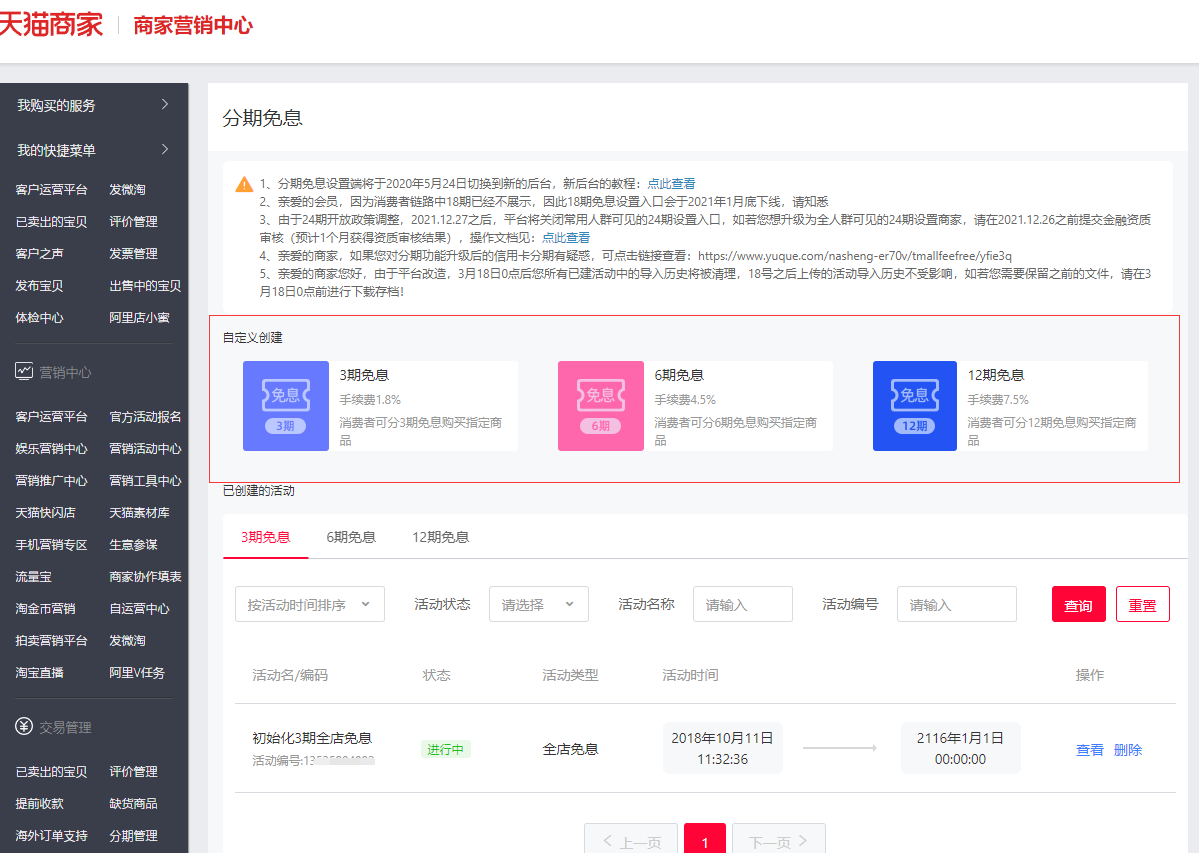The image size is (1199, 853).
Task: Expand 我购买的服务 menu
Action: pos(94,105)
